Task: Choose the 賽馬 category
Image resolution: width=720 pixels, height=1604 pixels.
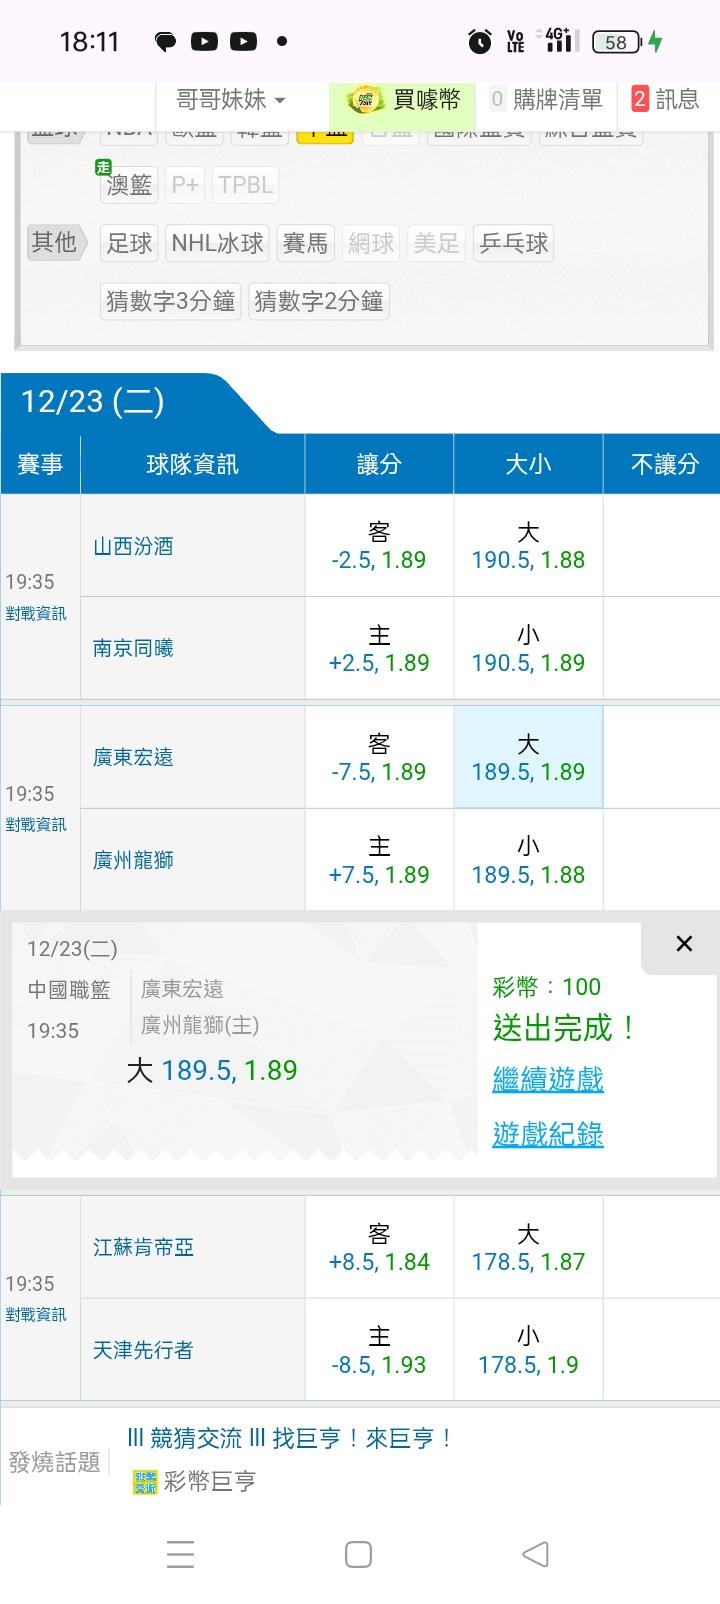Action: pyautogui.click(x=305, y=243)
